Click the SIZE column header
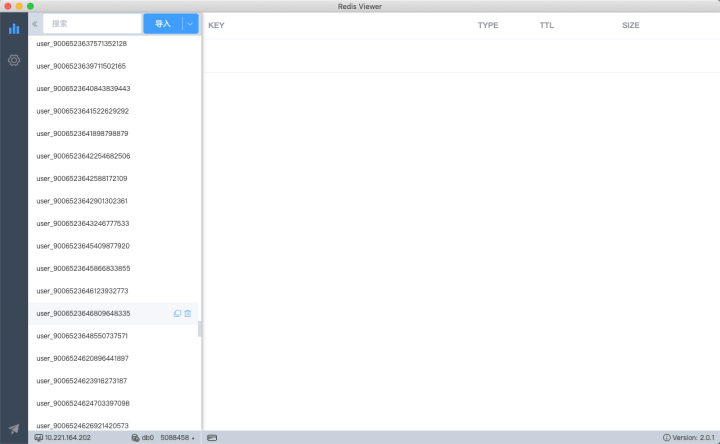Viewport: 720px width, 444px height. [630, 25]
